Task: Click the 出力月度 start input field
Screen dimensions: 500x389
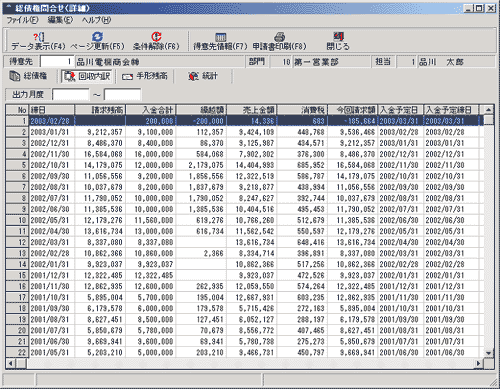Action: [71, 94]
